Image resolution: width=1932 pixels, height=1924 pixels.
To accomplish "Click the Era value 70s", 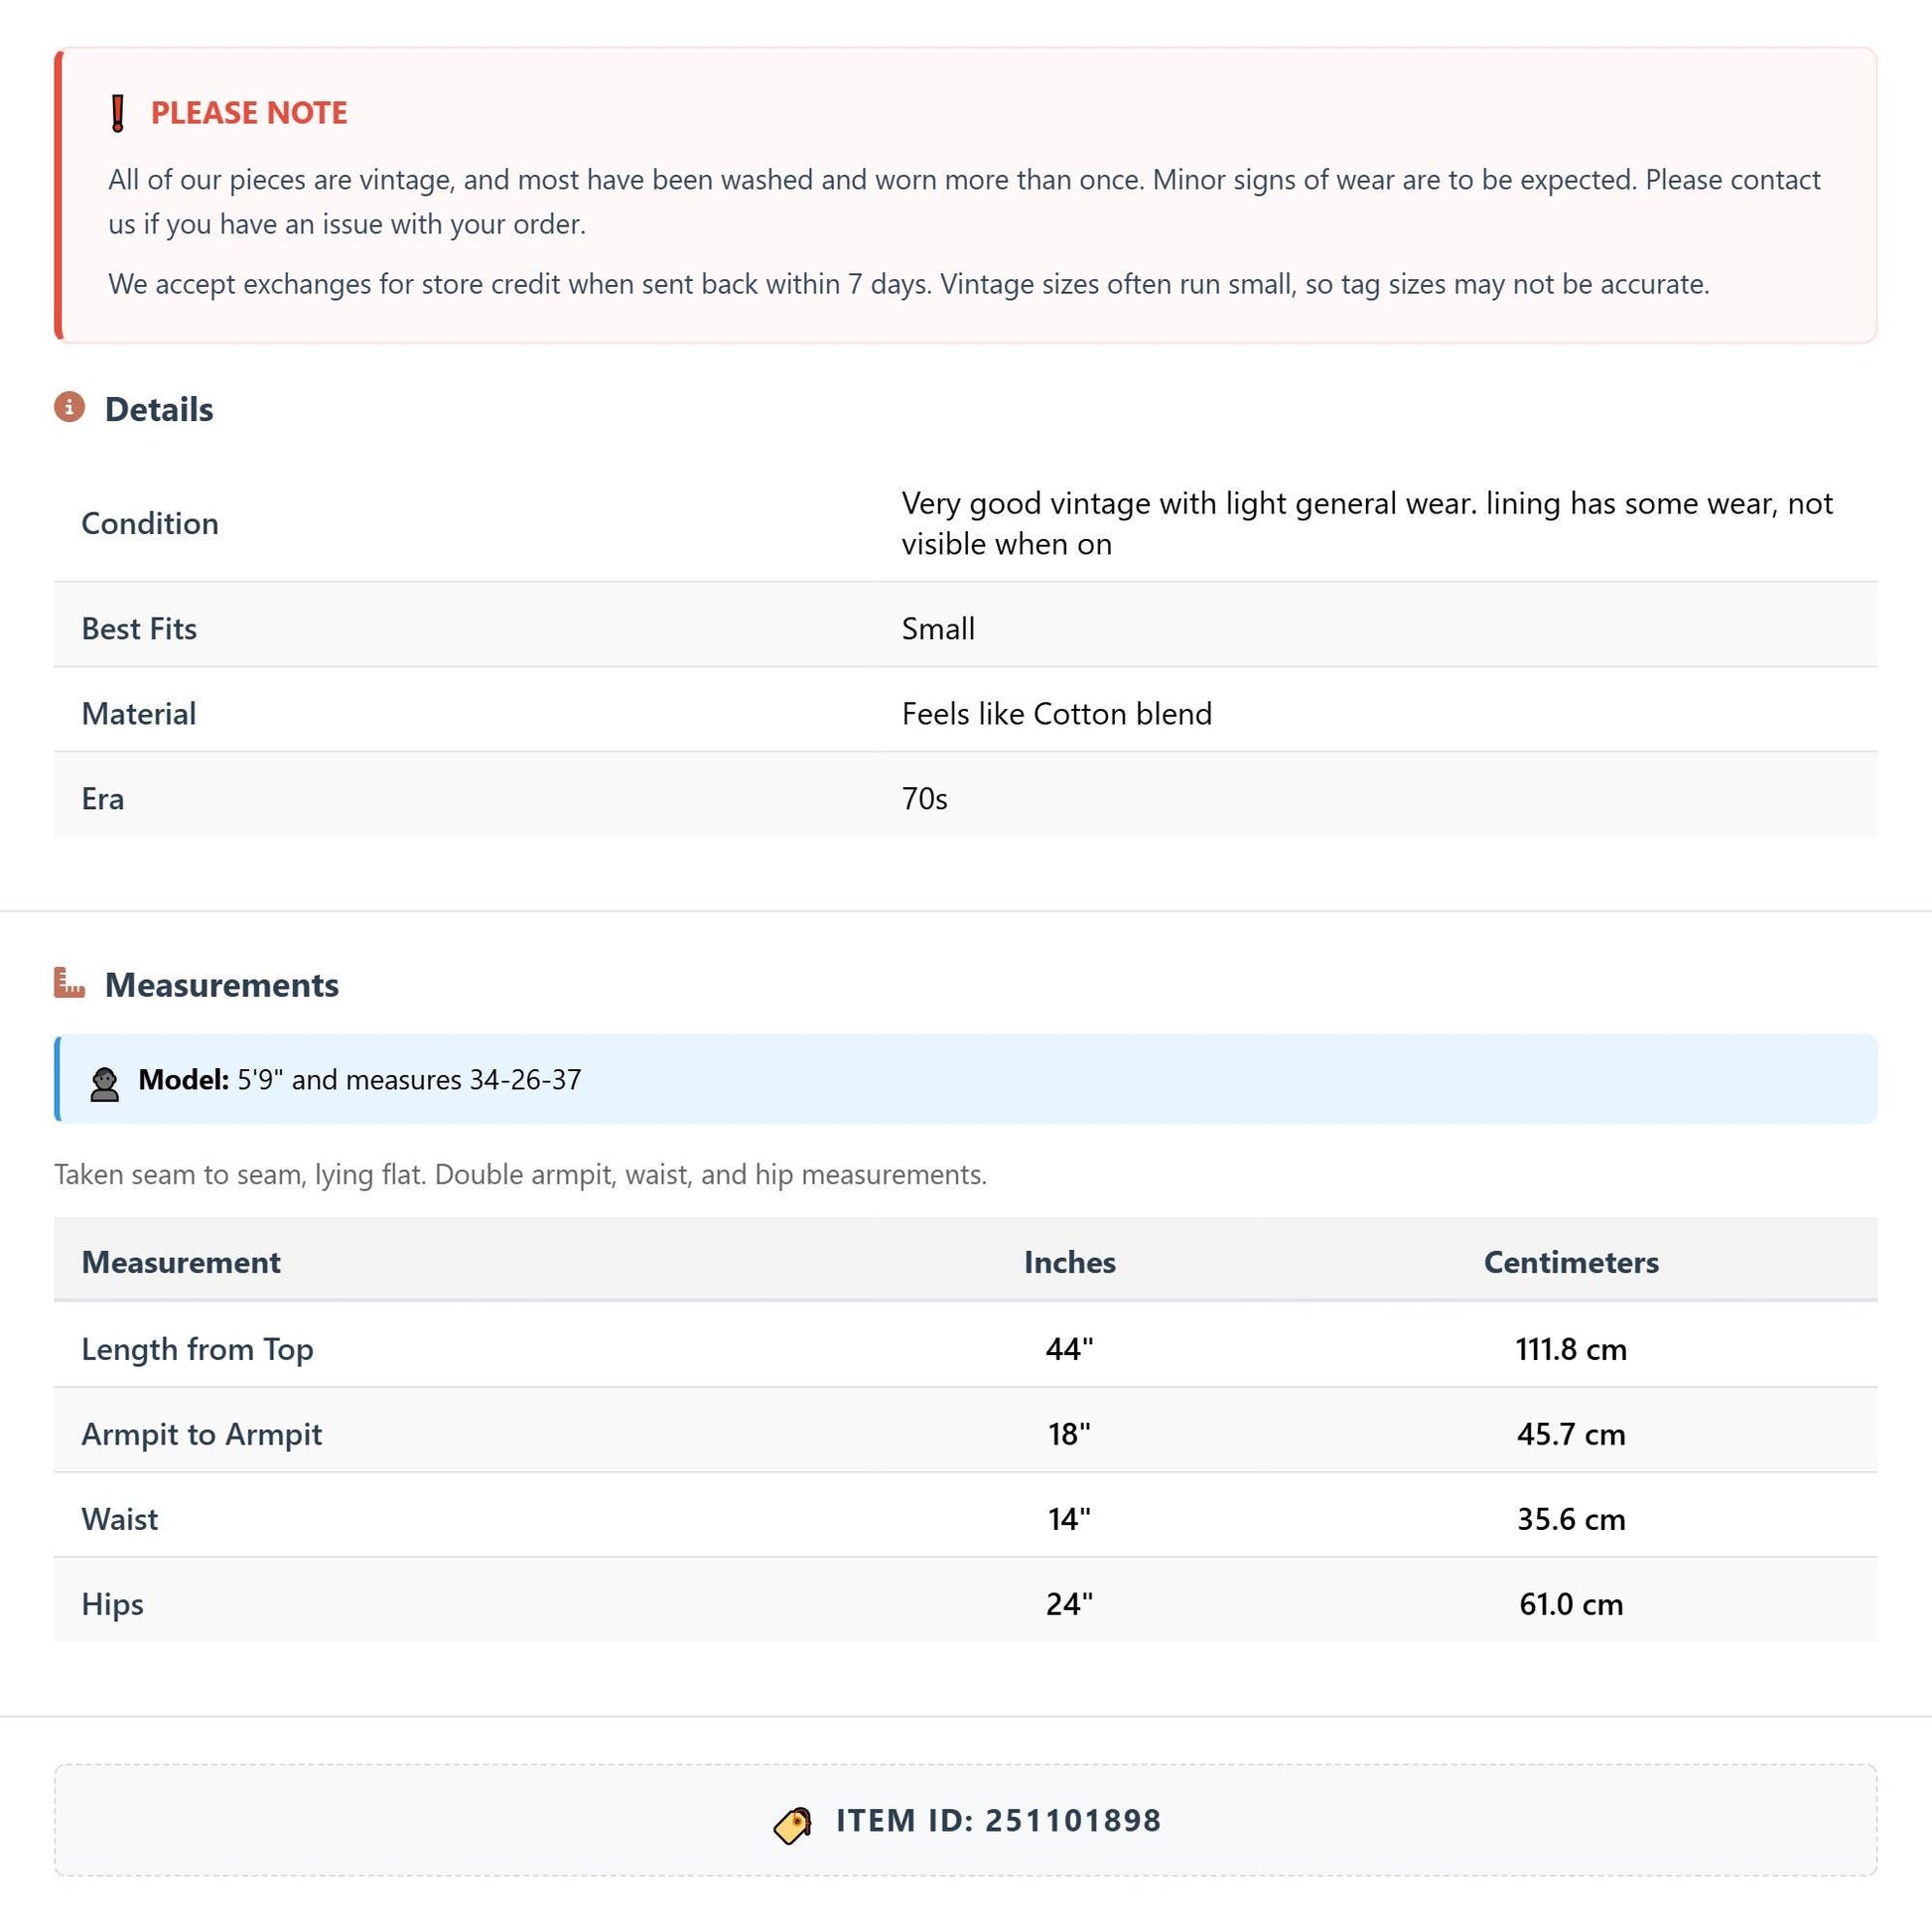I will [x=925, y=798].
